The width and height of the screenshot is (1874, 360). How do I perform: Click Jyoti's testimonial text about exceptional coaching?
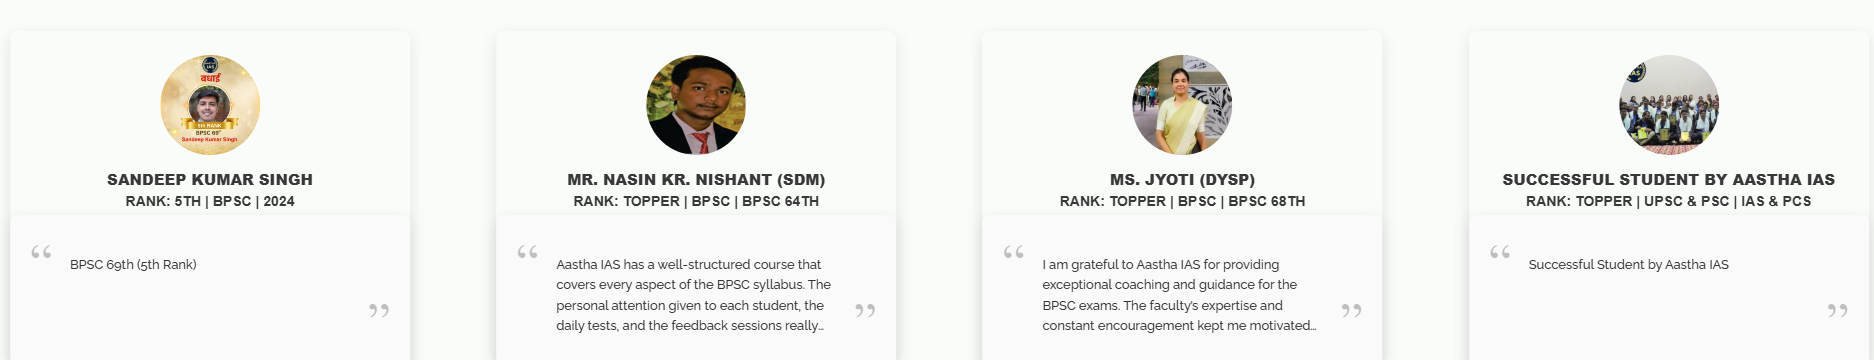(x=1179, y=295)
